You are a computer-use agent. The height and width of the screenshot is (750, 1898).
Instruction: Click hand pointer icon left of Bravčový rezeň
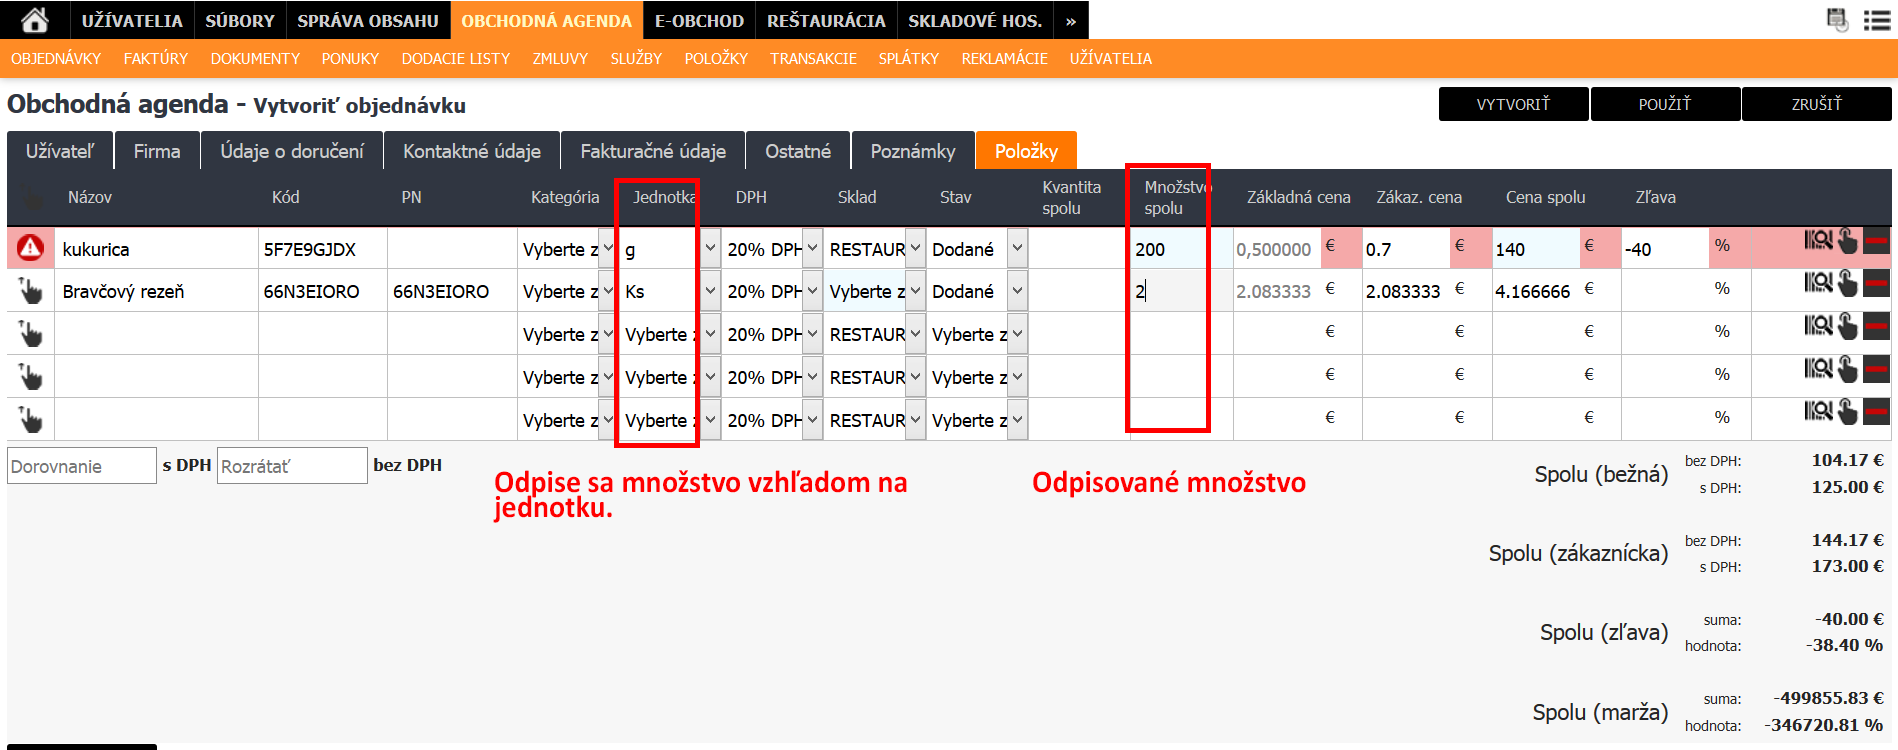(31, 291)
